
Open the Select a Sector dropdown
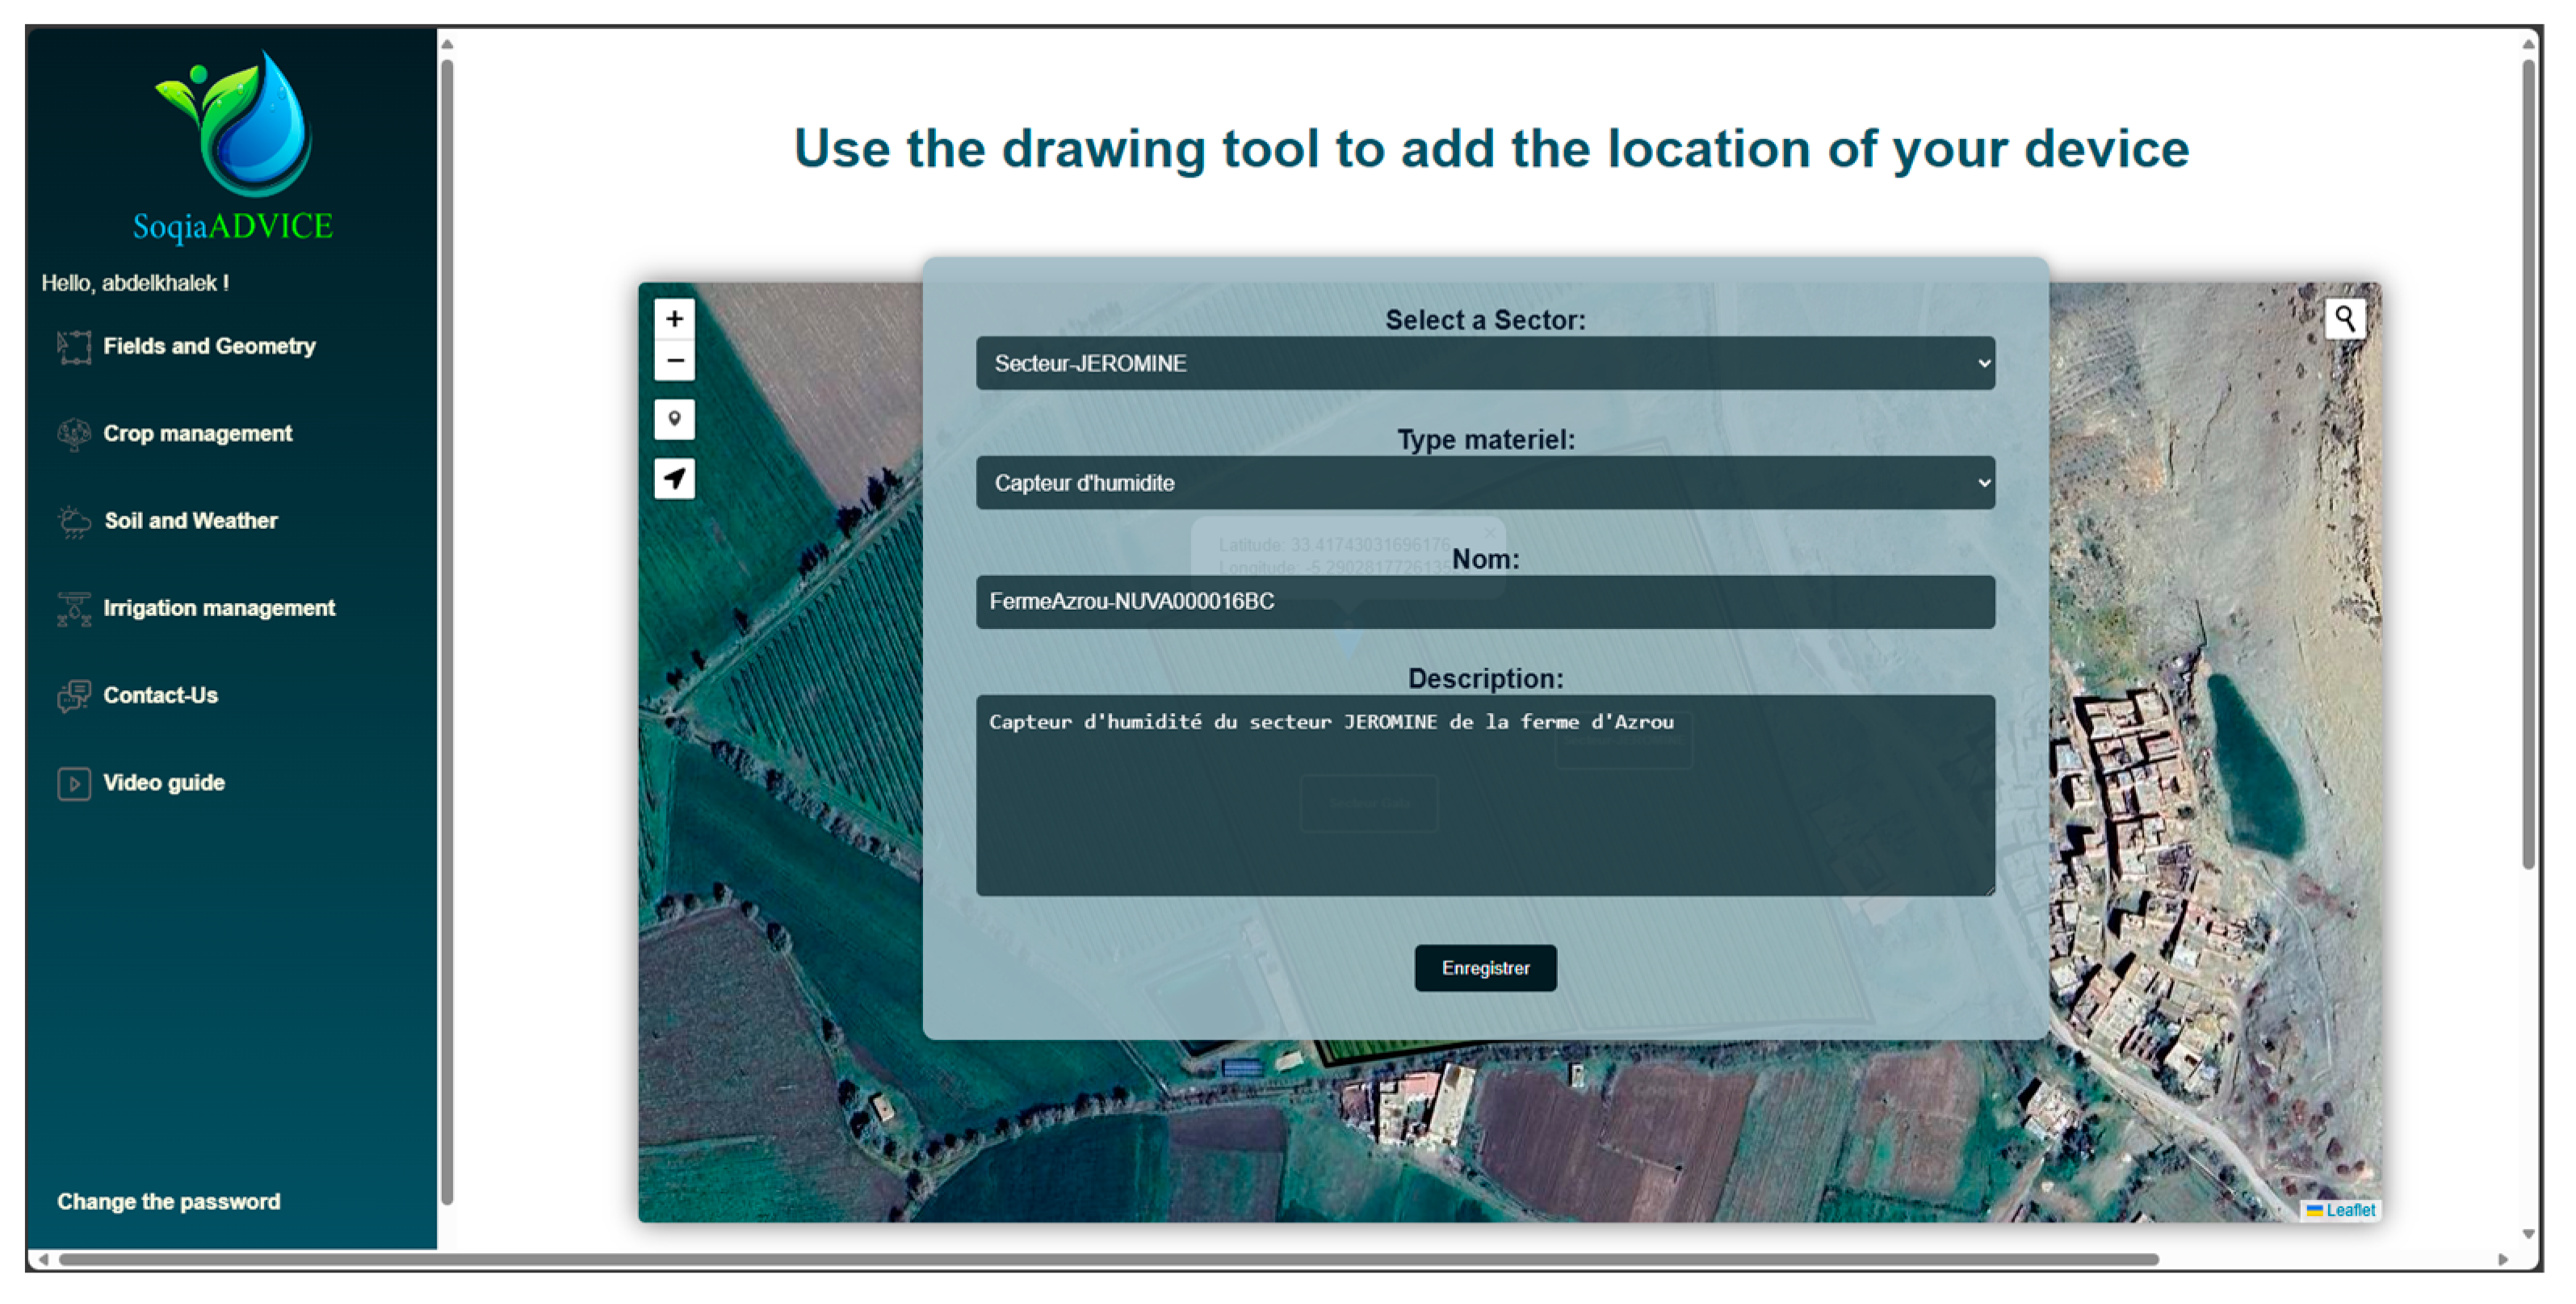[x=1484, y=364]
